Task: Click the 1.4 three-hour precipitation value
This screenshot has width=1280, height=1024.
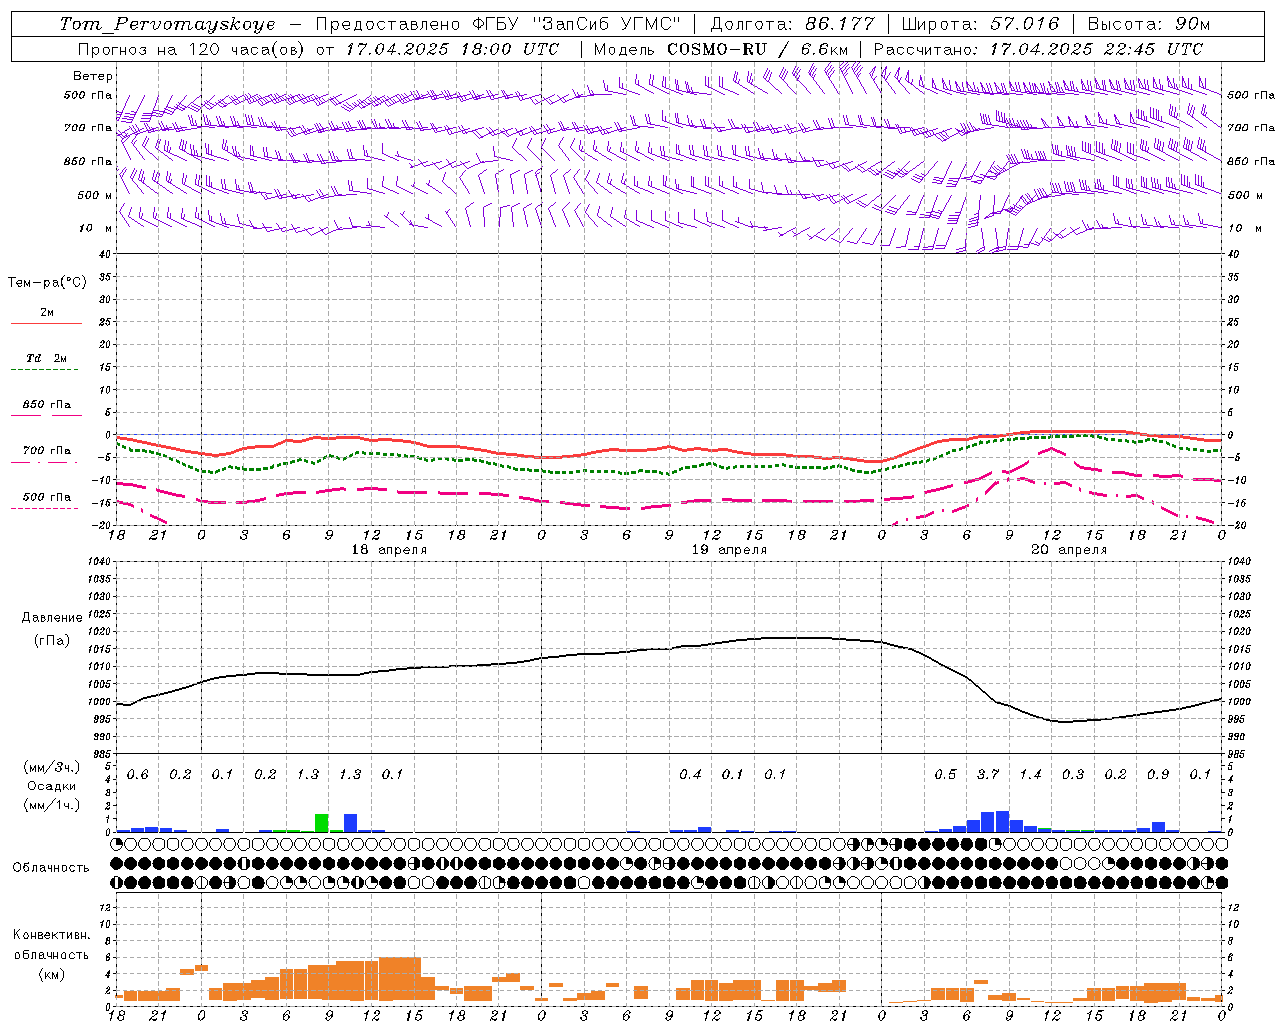Action: coord(1030,775)
